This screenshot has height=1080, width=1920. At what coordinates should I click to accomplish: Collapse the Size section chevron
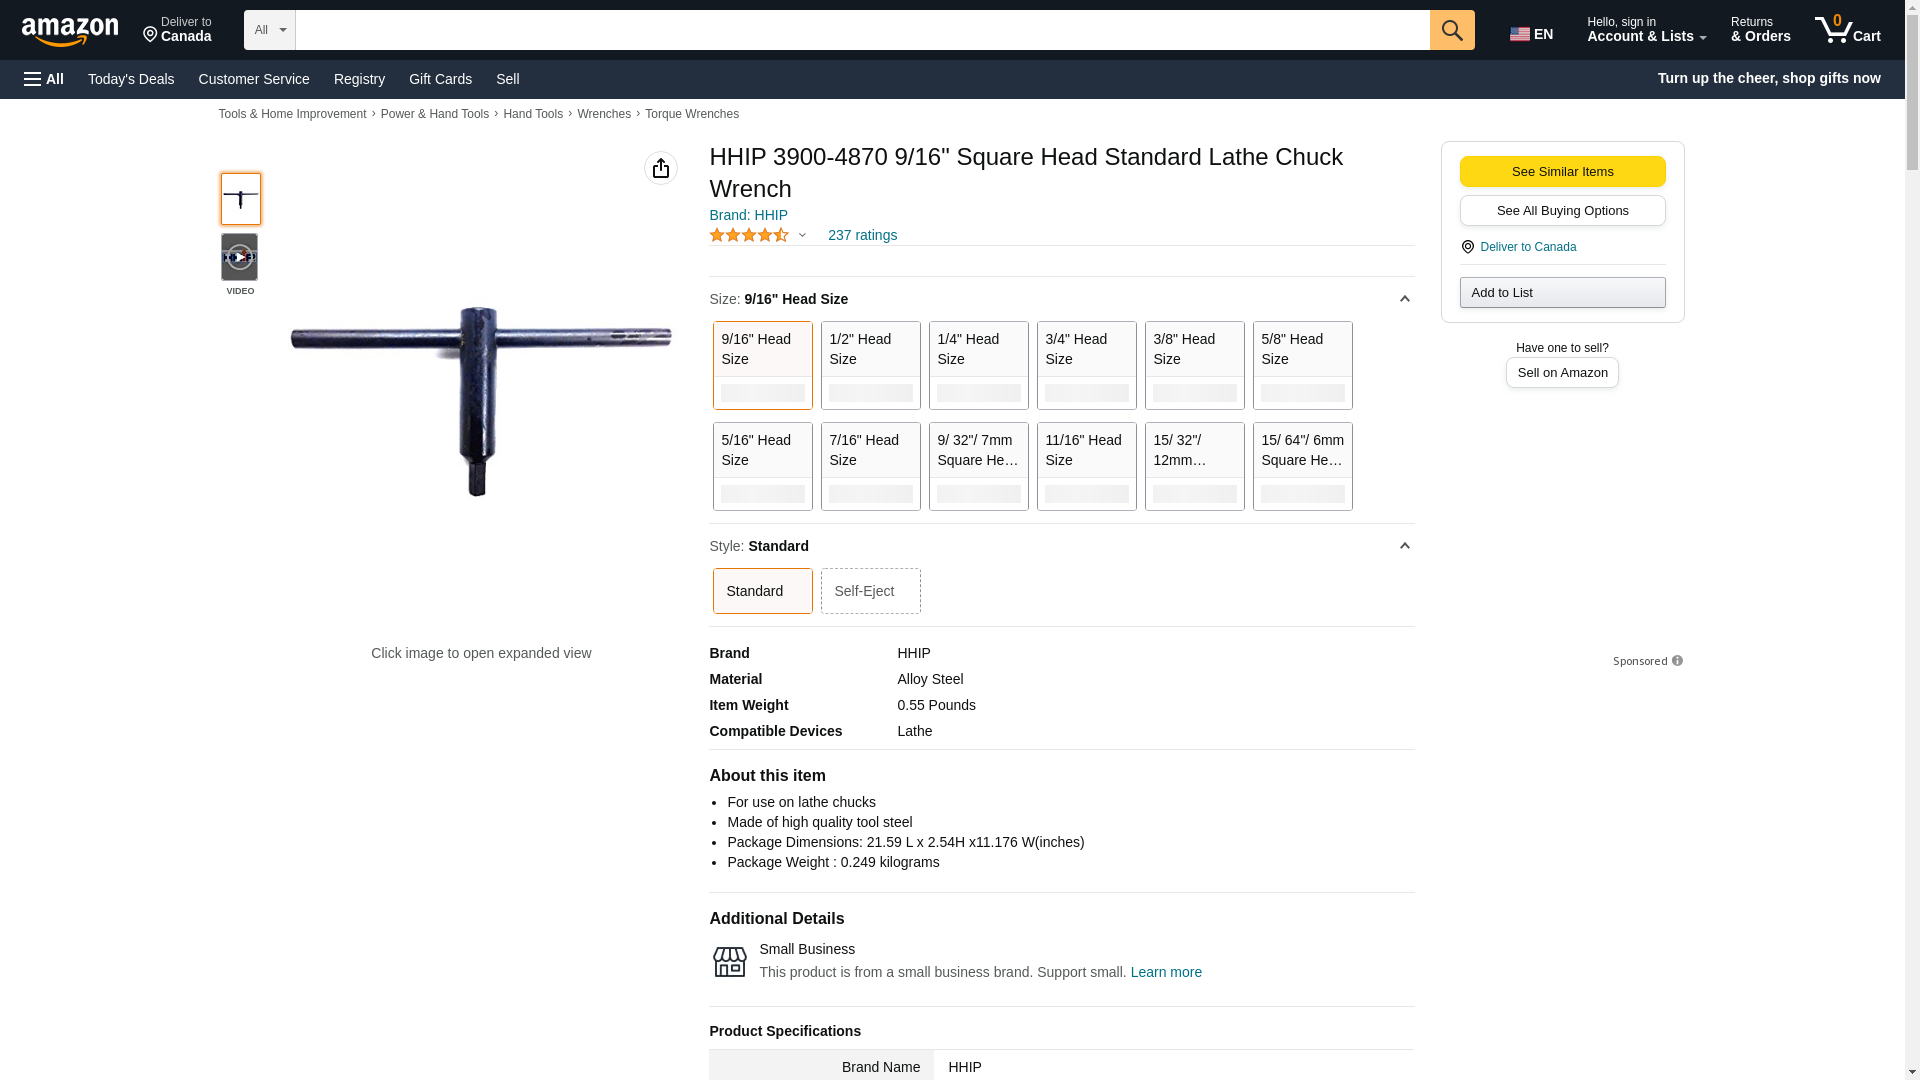click(1404, 299)
